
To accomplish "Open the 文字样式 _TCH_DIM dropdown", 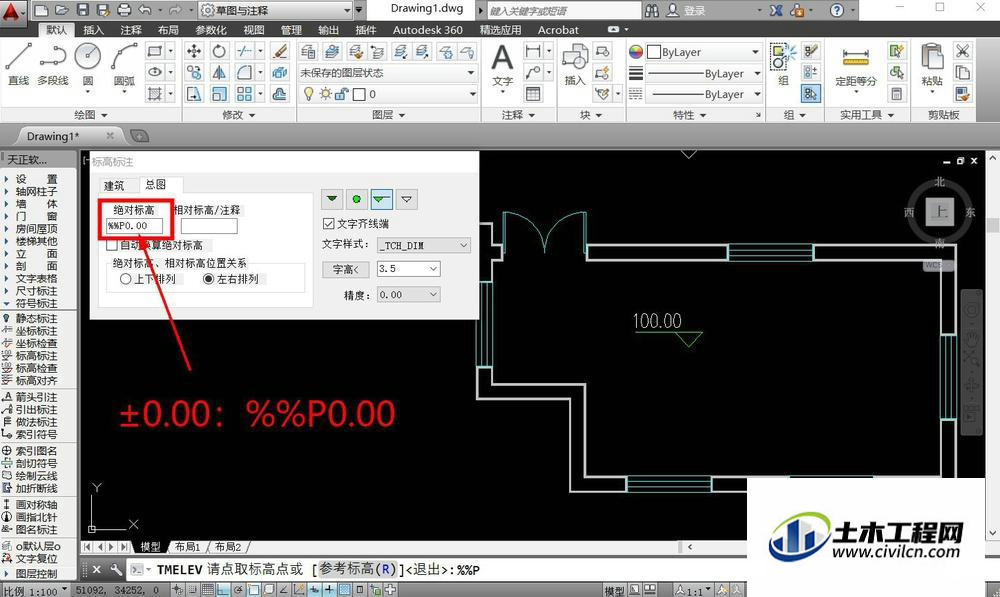I will pyautogui.click(x=424, y=245).
